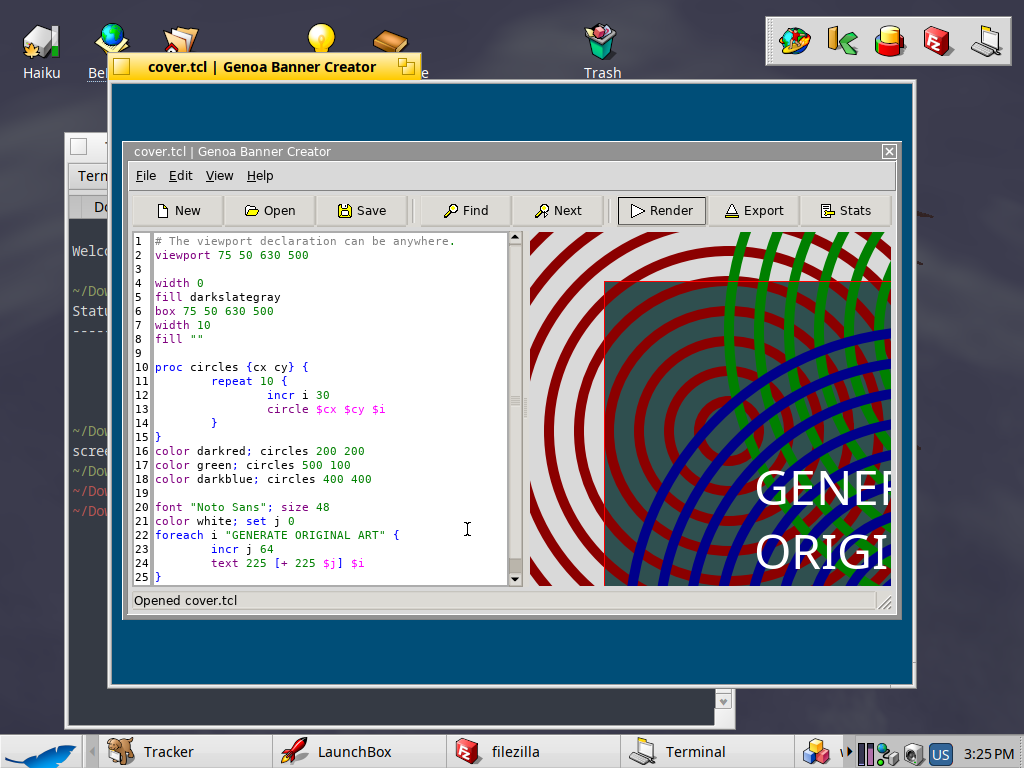Open the Edit menu
The height and width of the screenshot is (768, 1024).
coord(180,176)
